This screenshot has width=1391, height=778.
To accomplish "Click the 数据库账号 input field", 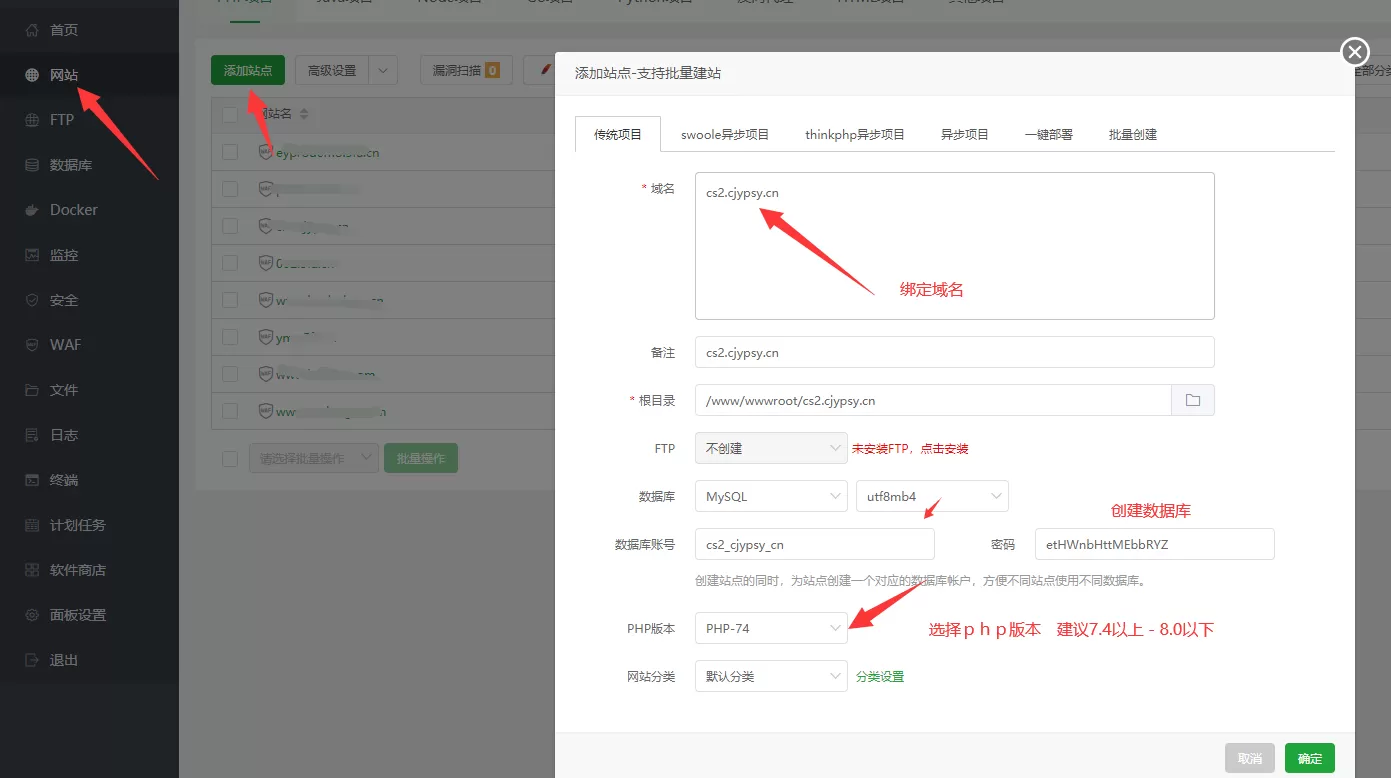I will [815, 544].
